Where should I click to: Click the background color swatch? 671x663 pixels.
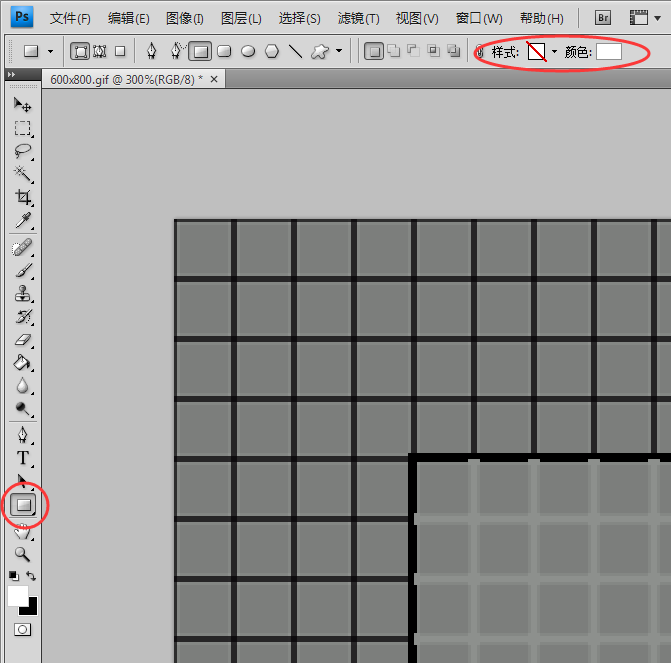tap(32, 609)
